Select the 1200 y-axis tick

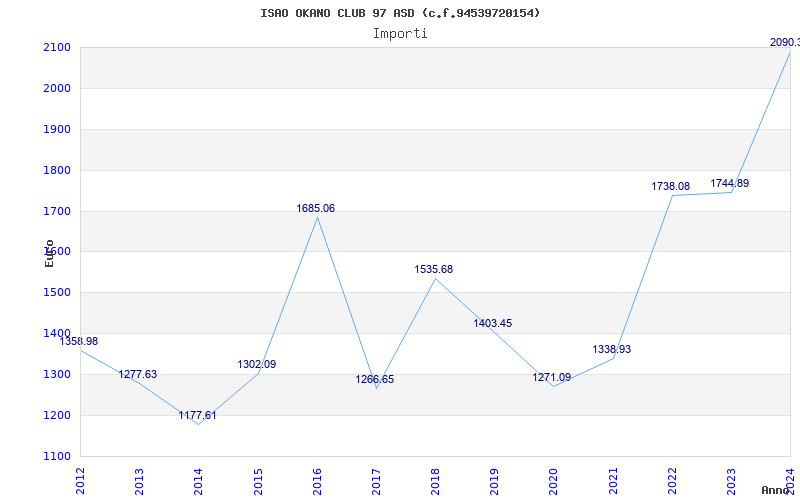(58, 415)
